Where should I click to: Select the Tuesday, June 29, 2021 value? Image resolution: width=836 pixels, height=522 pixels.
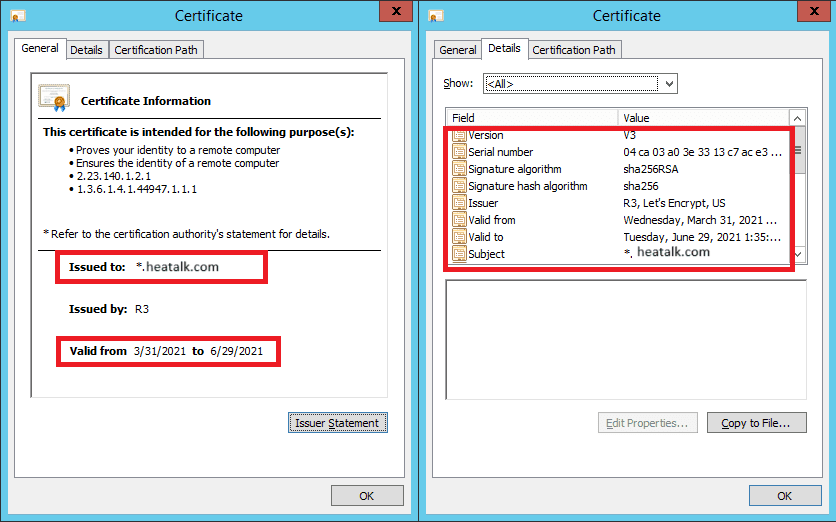click(702, 237)
